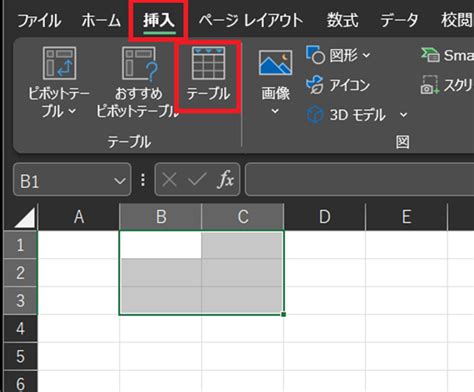474x392 pixels.
Task: Expand the 3D モデル dropdown arrow
Action: 403,115
